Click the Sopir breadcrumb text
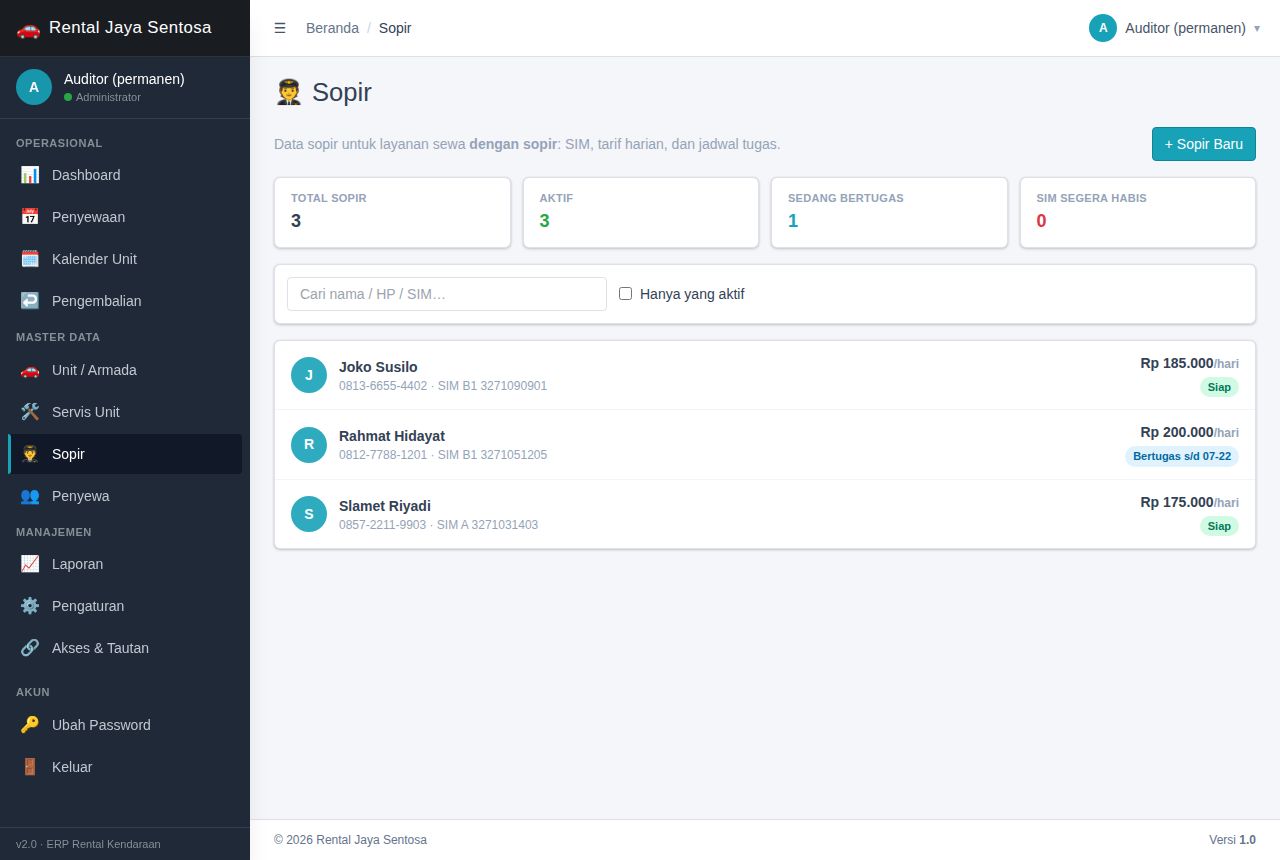Image resolution: width=1280 pixels, height=860 pixels. (x=395, y=28)
